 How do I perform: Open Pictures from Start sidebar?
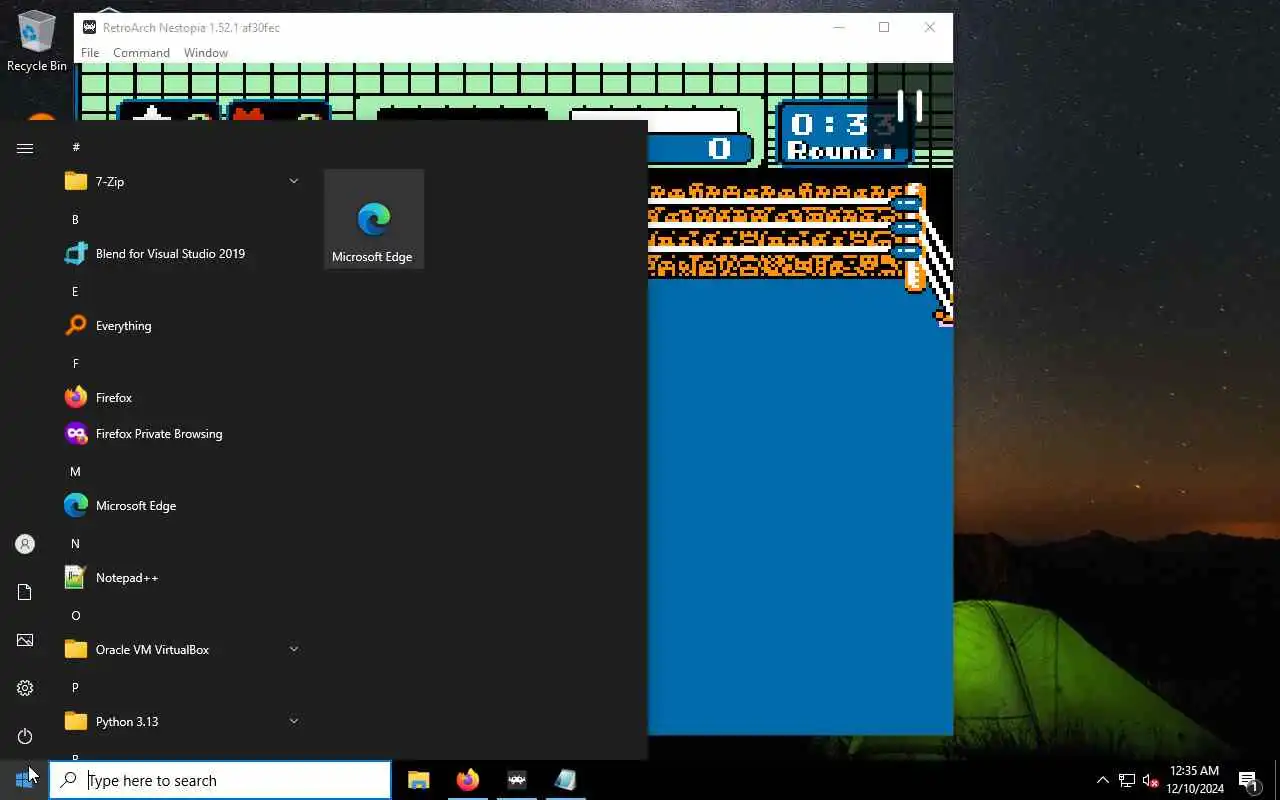(25, 640)
